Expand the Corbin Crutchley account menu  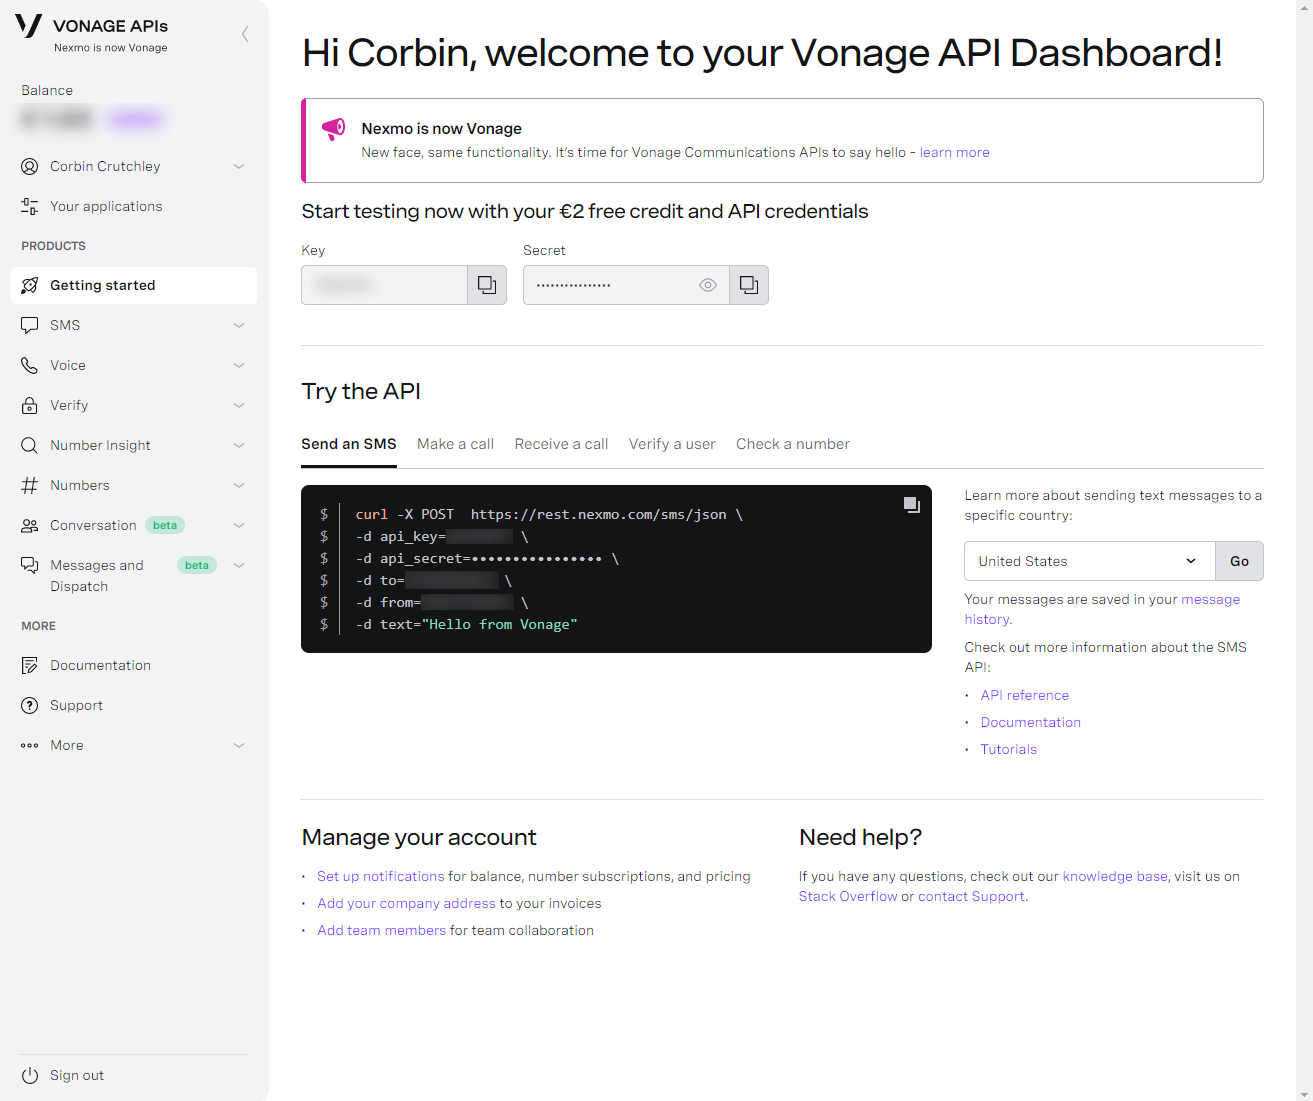(x=239, y=166)
